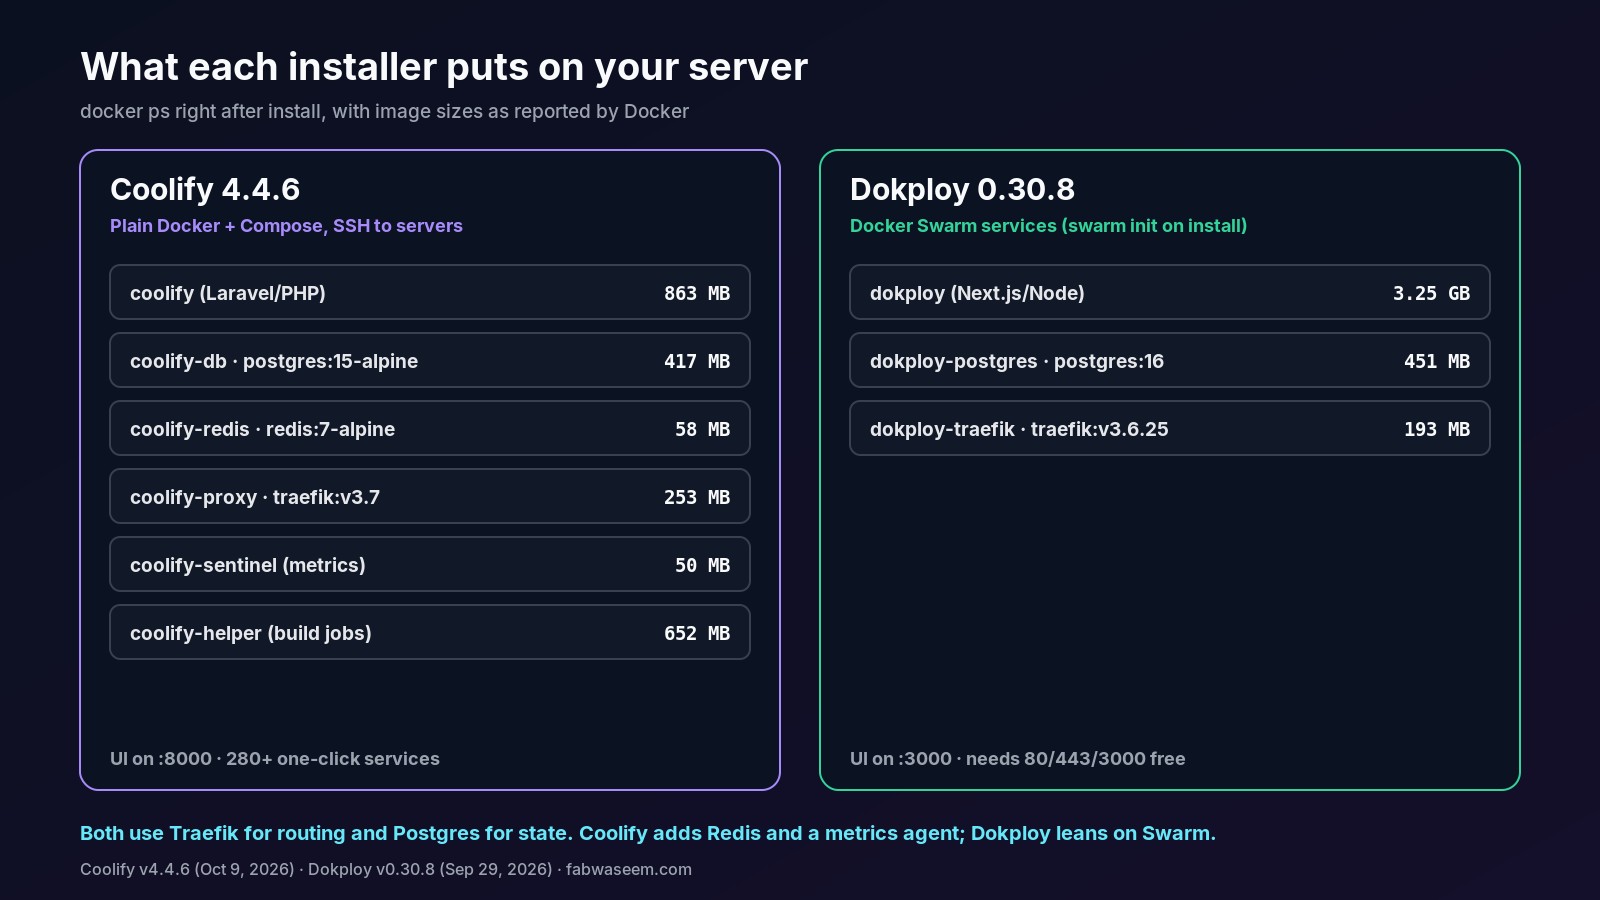Click the 50 MB size value
The image size is (1600, 900).
tap(702, 565)
